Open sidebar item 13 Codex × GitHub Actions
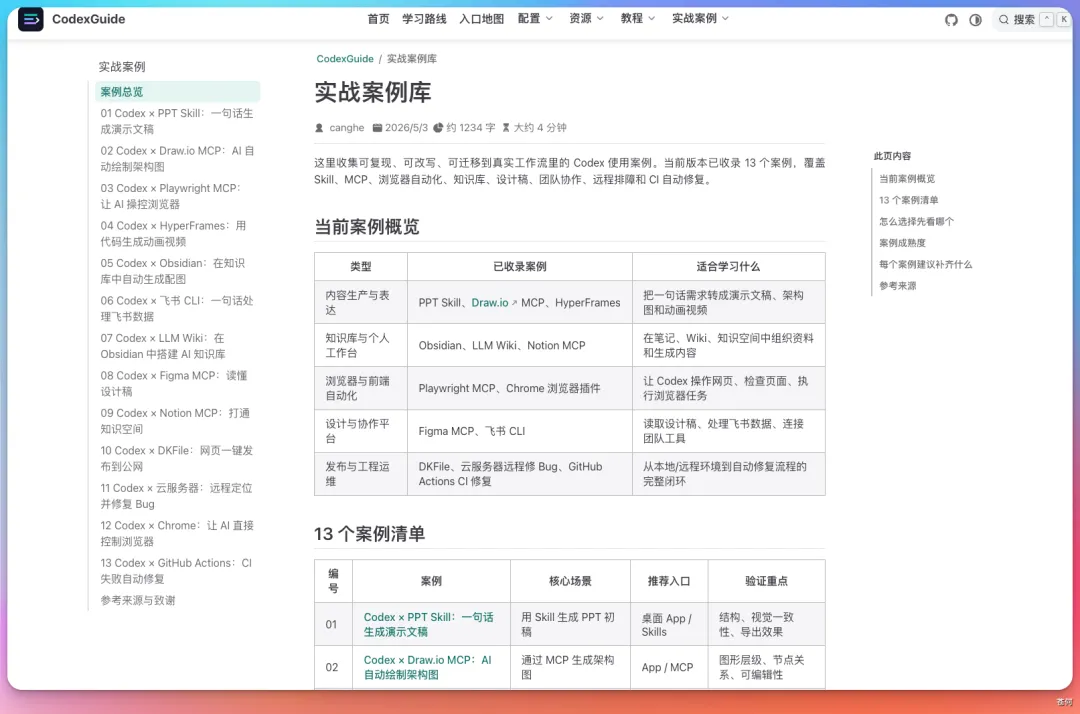 point(176,571)
